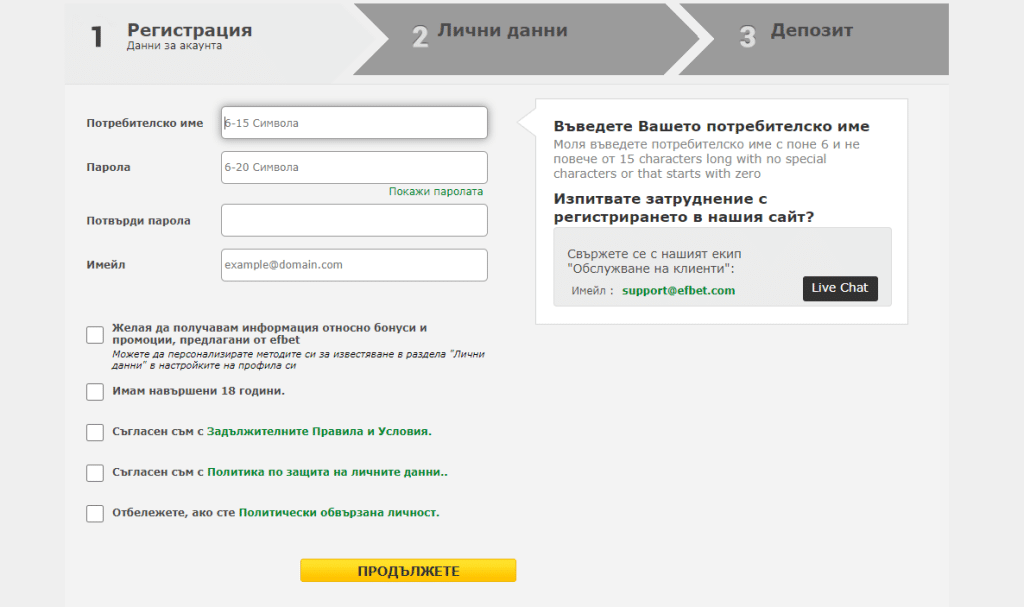Click the Потребителско име username field
The image size is (1024, 607).
click(354, 123)
